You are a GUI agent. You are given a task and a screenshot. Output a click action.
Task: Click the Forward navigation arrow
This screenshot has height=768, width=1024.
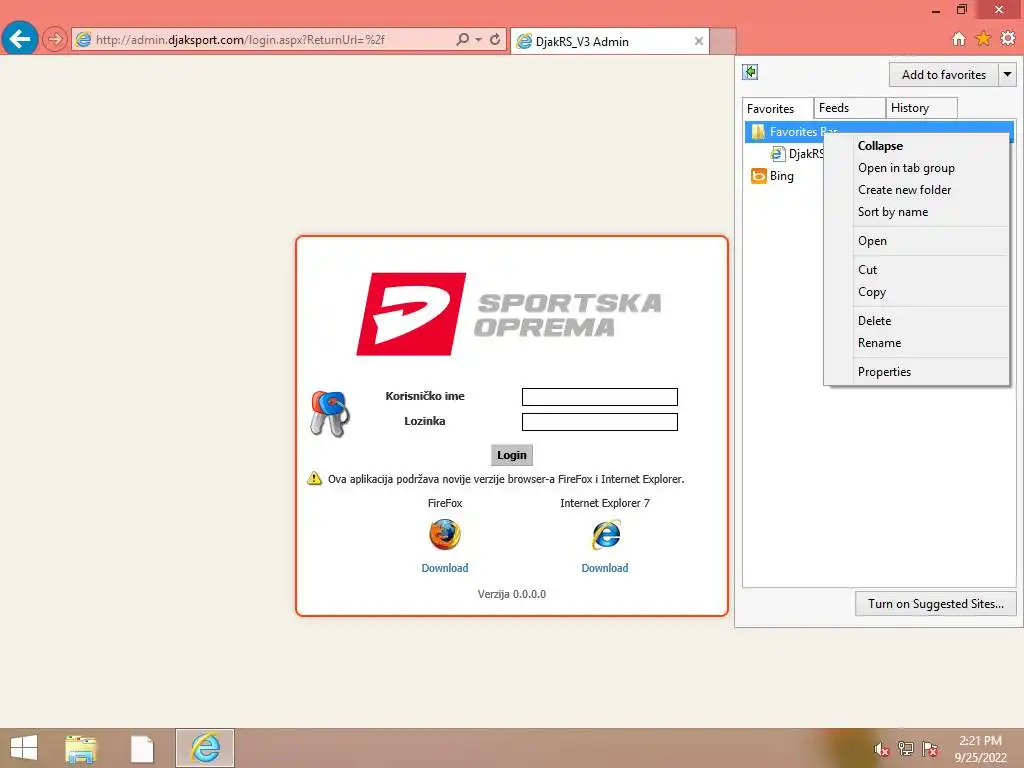point(55,39)
